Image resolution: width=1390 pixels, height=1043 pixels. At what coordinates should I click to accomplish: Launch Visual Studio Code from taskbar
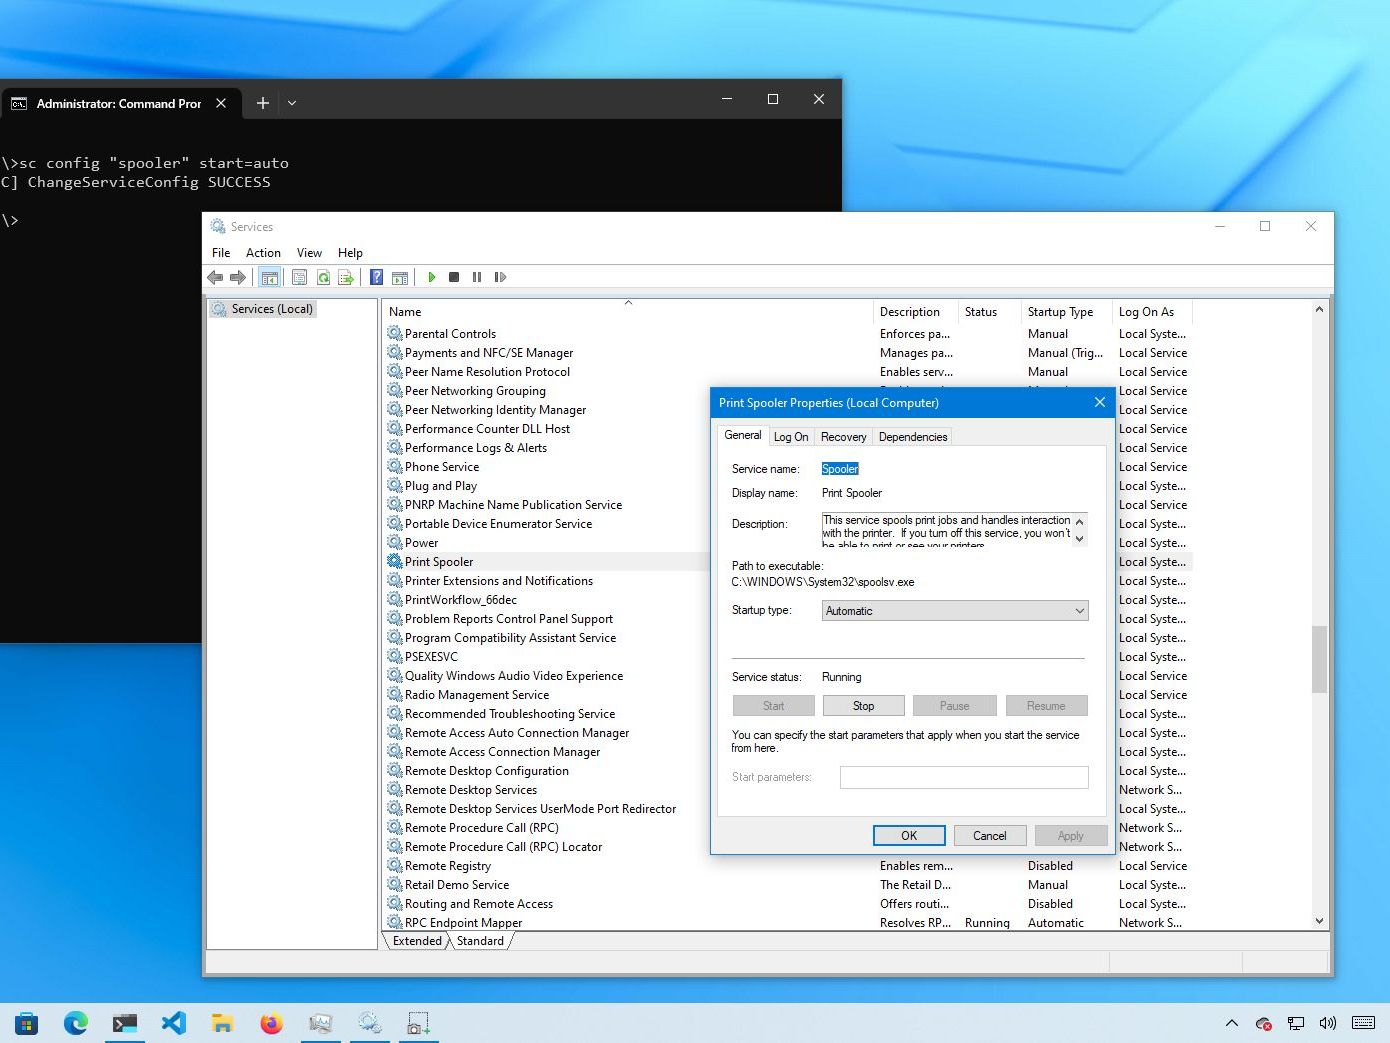click(174, 1023)
